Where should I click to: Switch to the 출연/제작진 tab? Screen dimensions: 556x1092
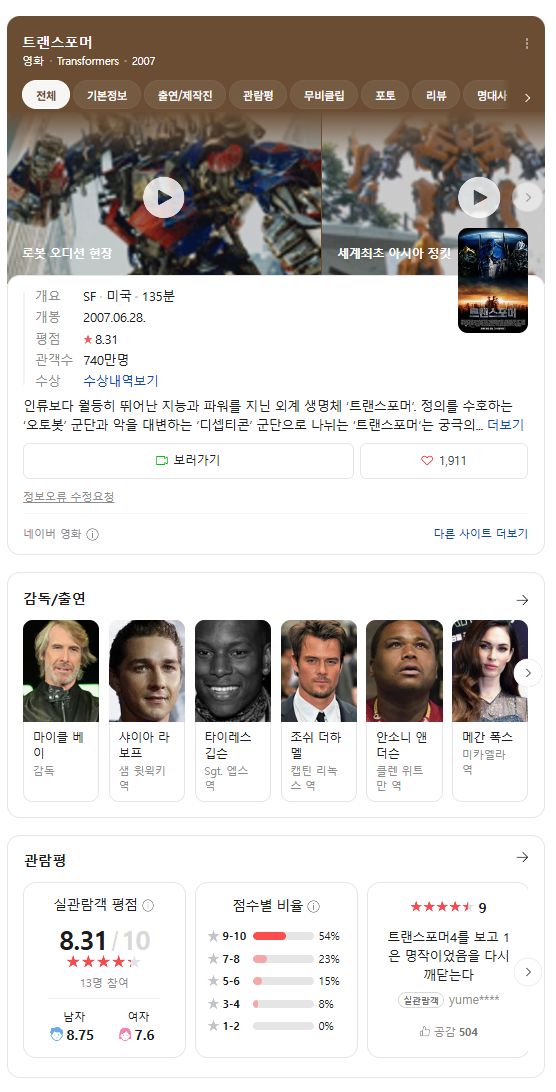tap(185, 95)
